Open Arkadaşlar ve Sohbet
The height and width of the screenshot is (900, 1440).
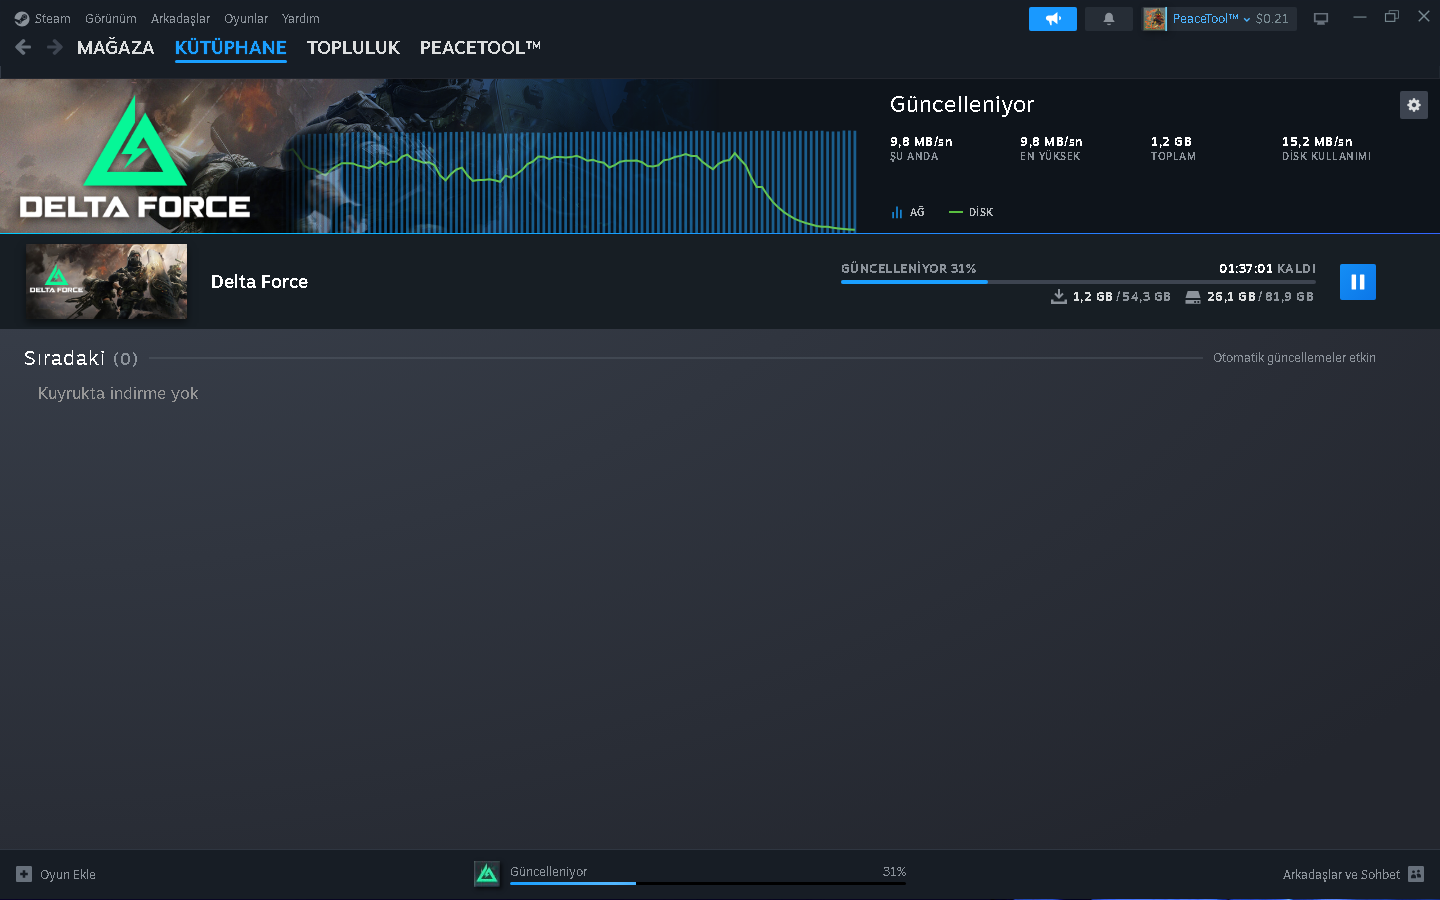[x=1341, y=874]
